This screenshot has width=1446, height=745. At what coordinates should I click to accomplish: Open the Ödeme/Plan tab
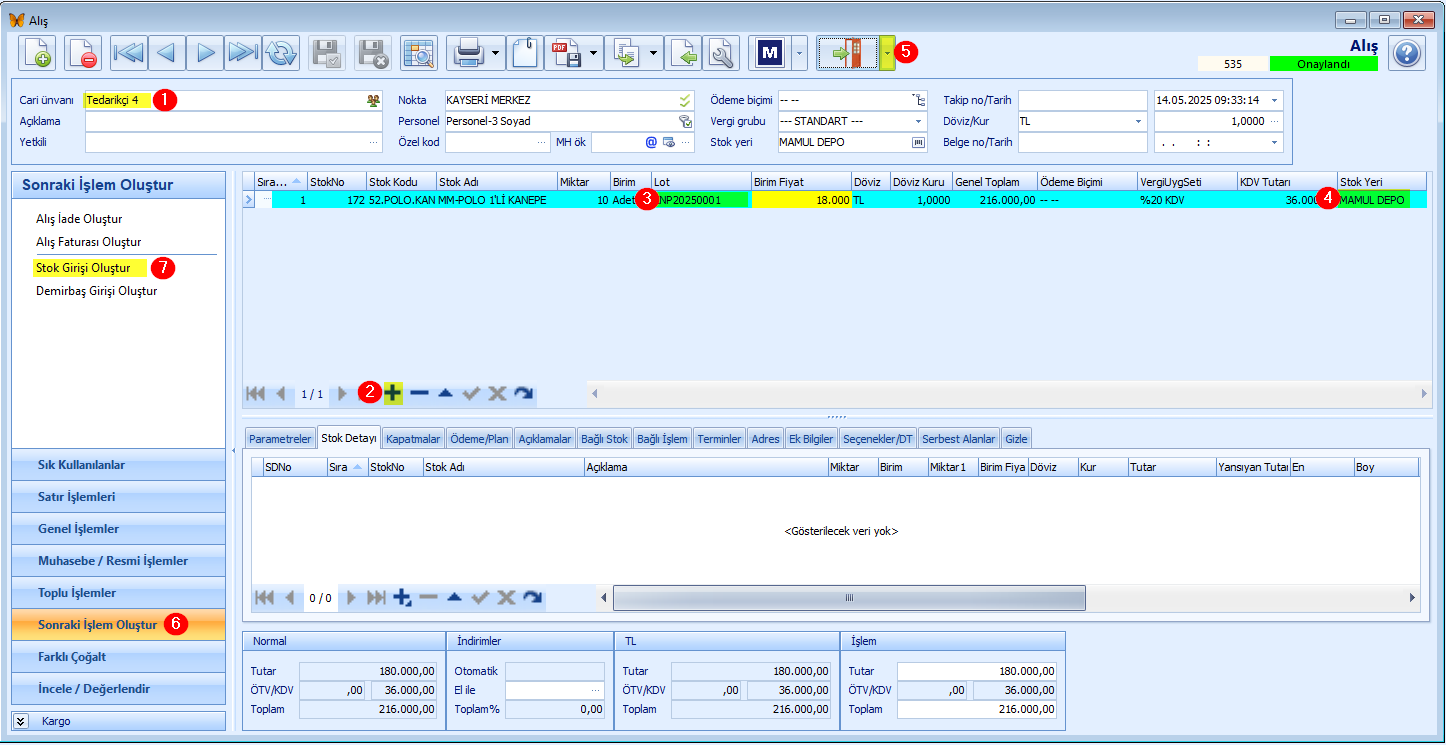pyautogui.click(x=479, y=438)
